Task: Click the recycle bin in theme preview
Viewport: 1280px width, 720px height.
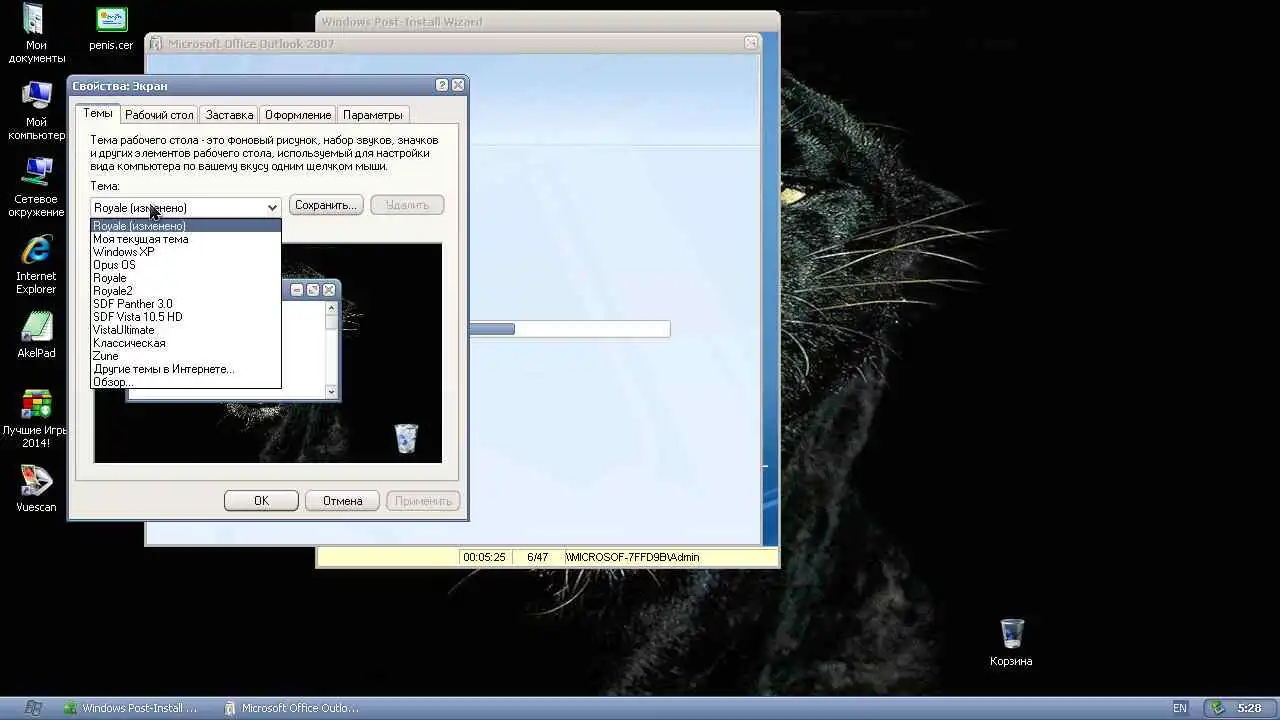Action: [406, 438]
